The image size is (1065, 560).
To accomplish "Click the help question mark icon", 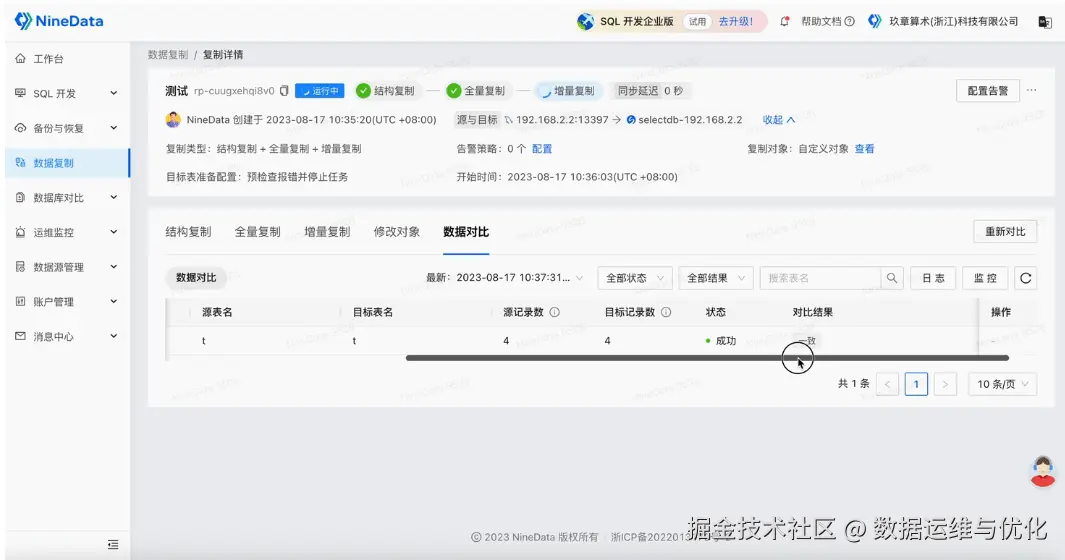I will click(849, 21).
